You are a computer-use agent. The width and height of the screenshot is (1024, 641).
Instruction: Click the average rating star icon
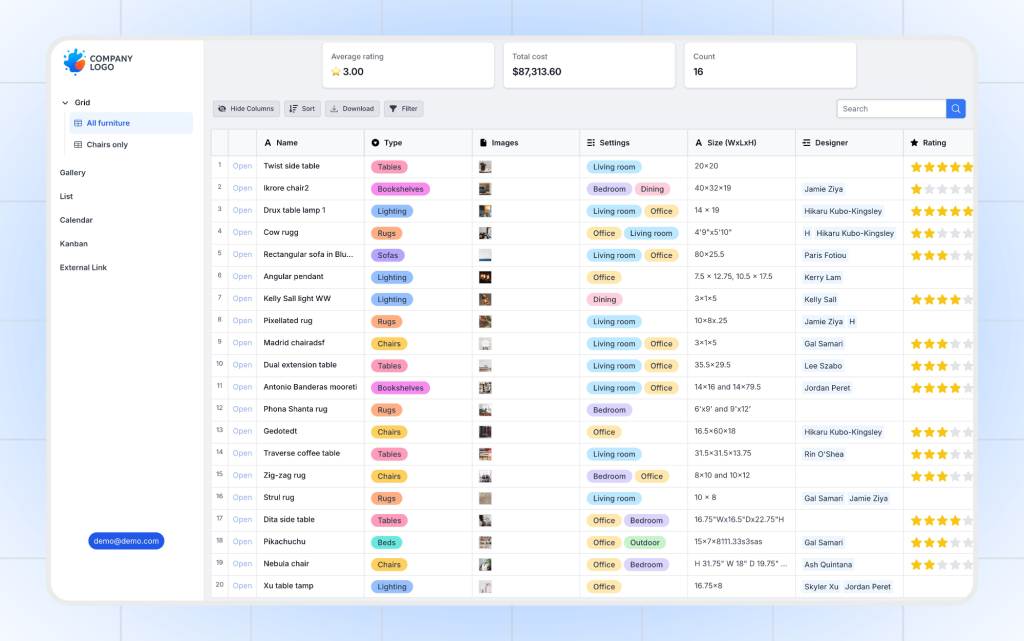(336, 71)
